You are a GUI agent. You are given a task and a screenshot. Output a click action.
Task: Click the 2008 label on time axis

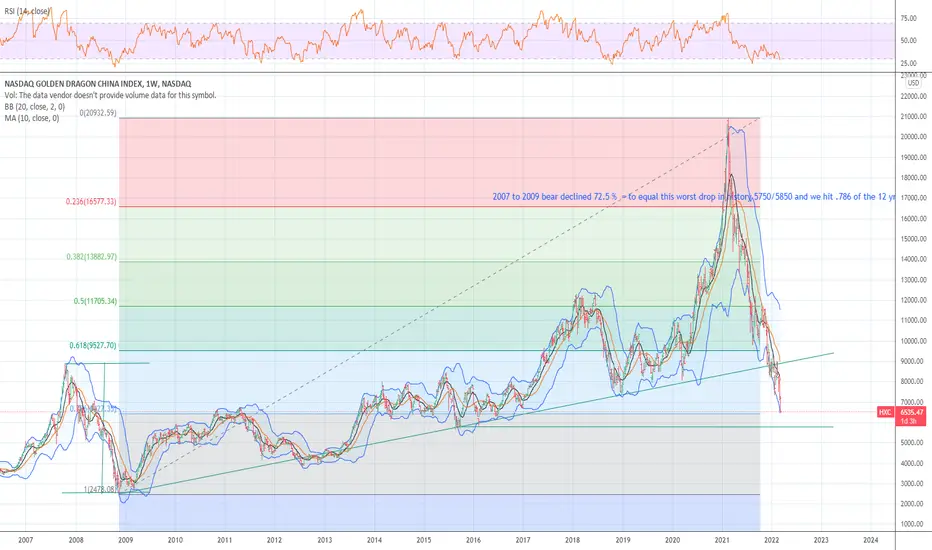(75, 540)
